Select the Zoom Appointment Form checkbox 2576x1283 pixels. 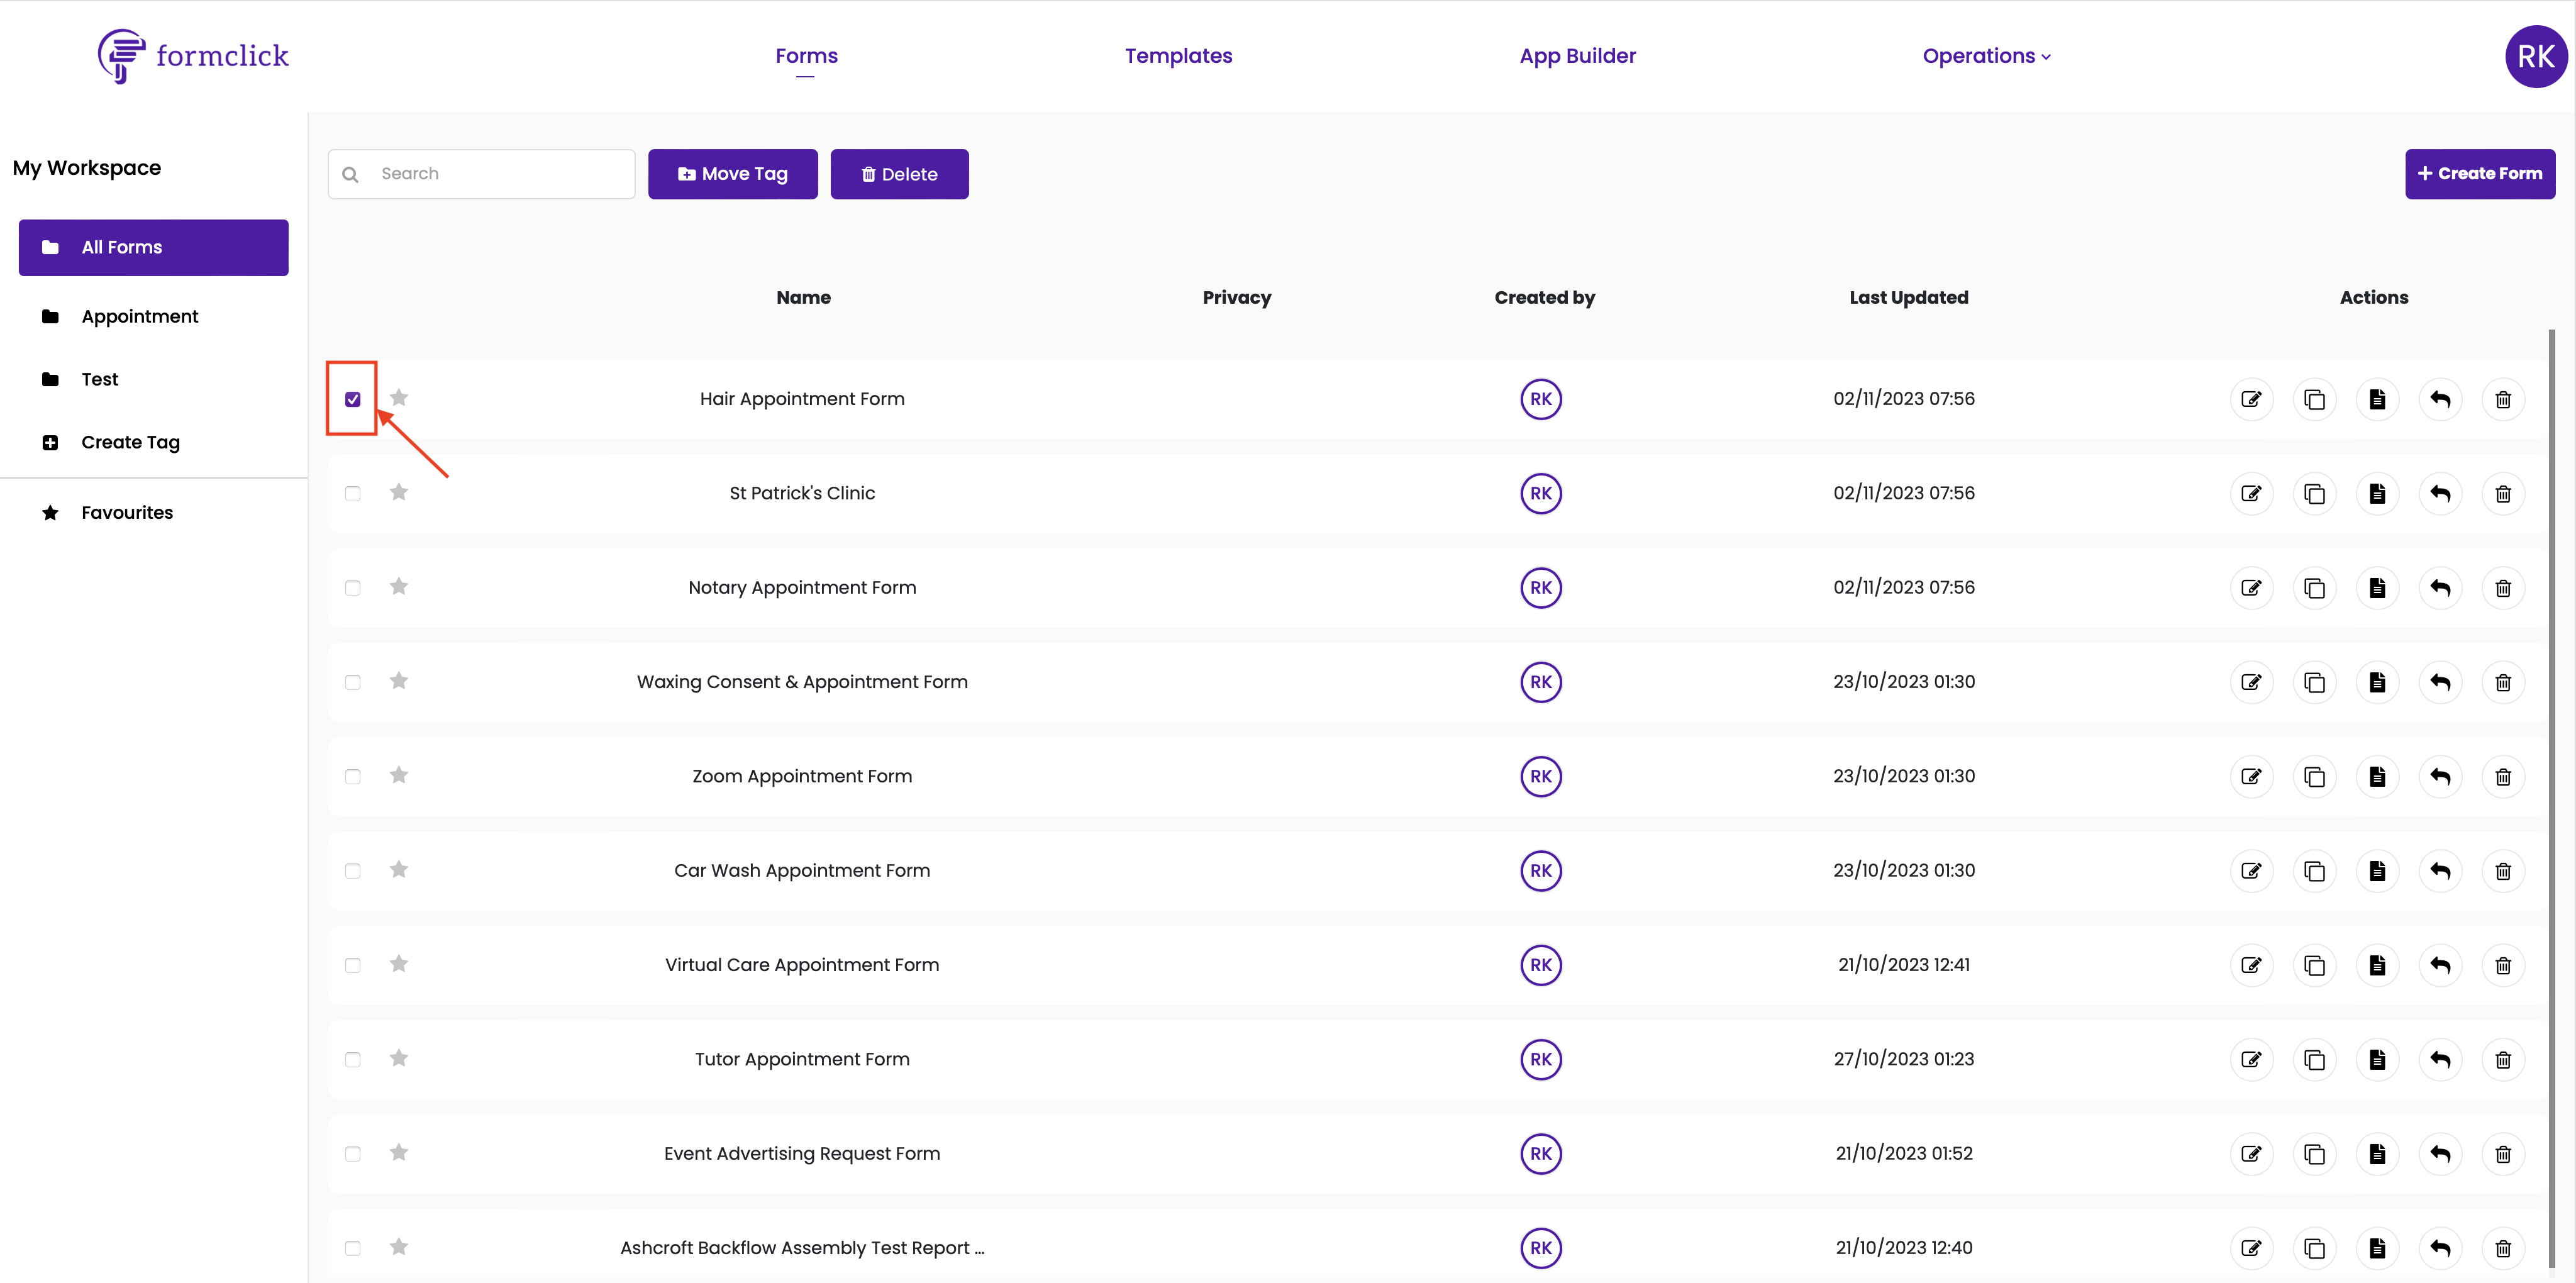(353, 777)
